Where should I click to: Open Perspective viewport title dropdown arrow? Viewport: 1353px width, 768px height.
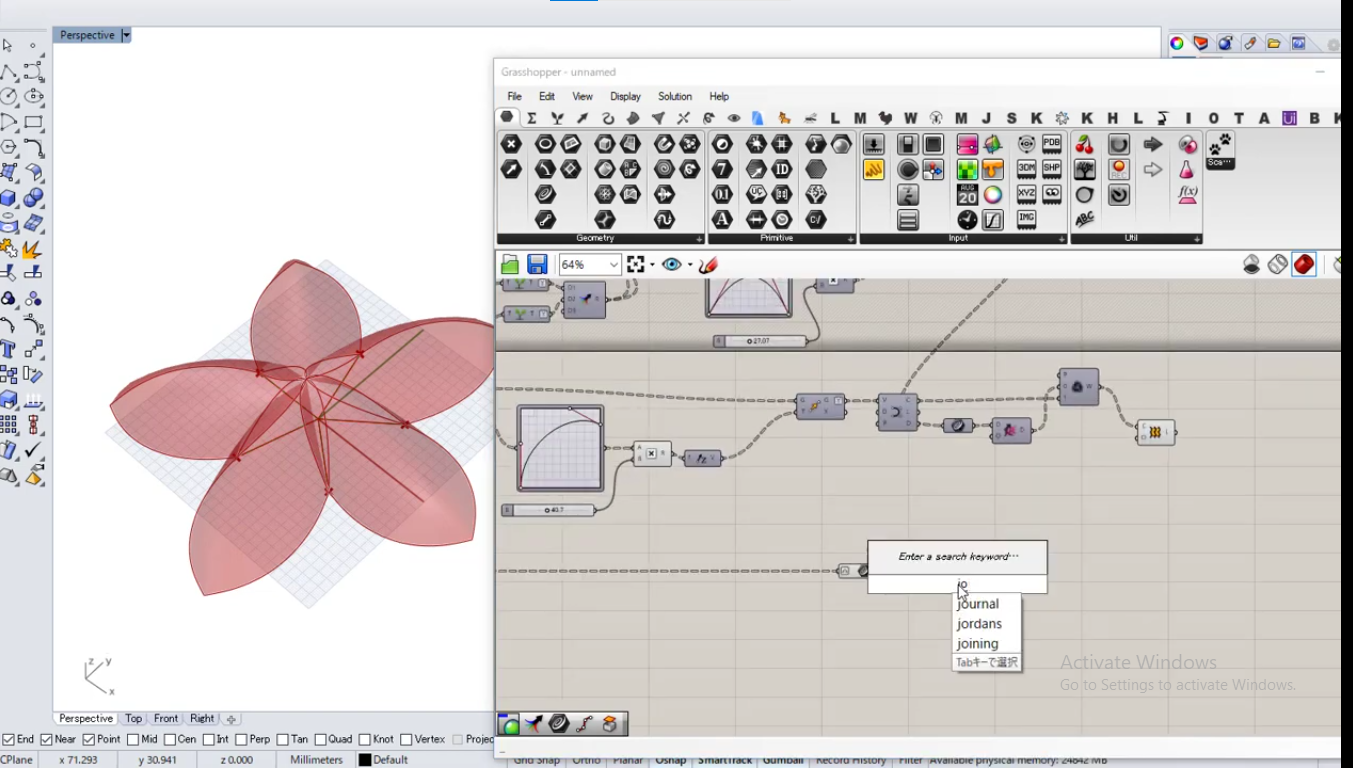click(126, 35)
